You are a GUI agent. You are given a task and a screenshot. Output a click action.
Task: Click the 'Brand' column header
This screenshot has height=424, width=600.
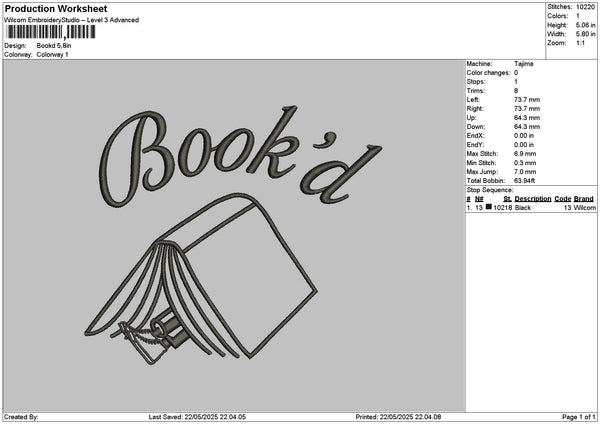pos(584,199)
